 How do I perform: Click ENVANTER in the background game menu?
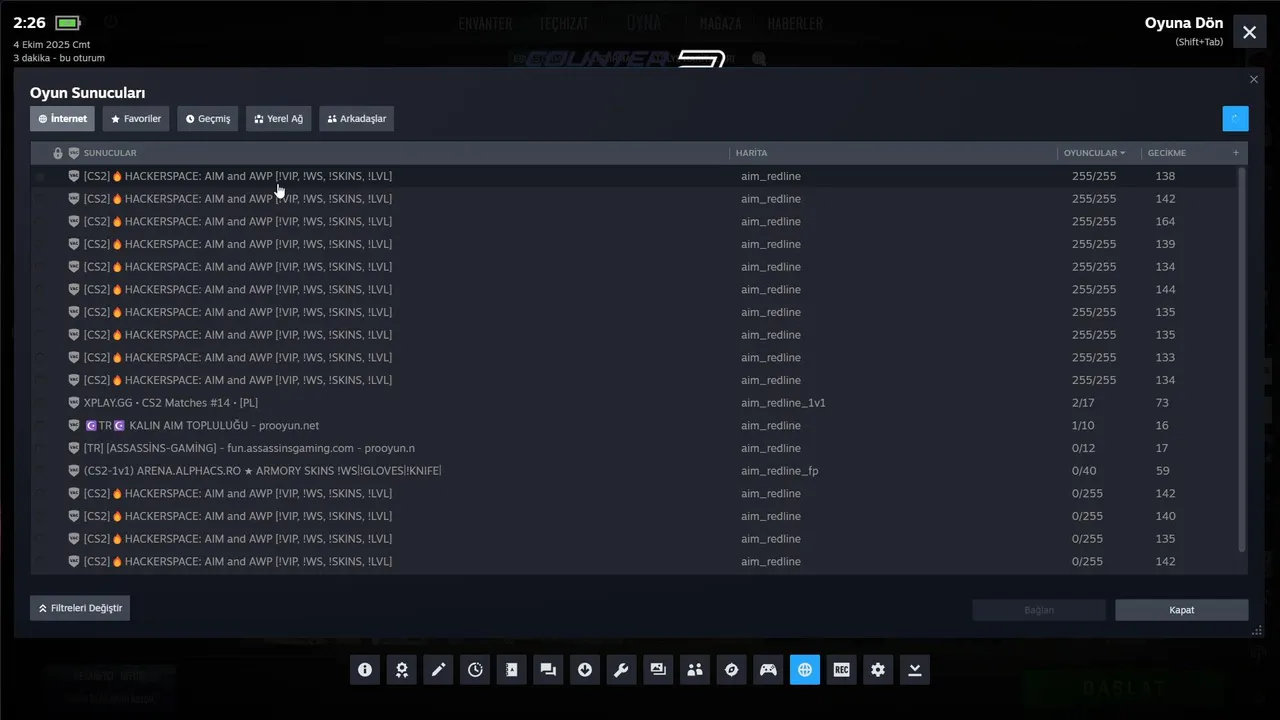485,23
